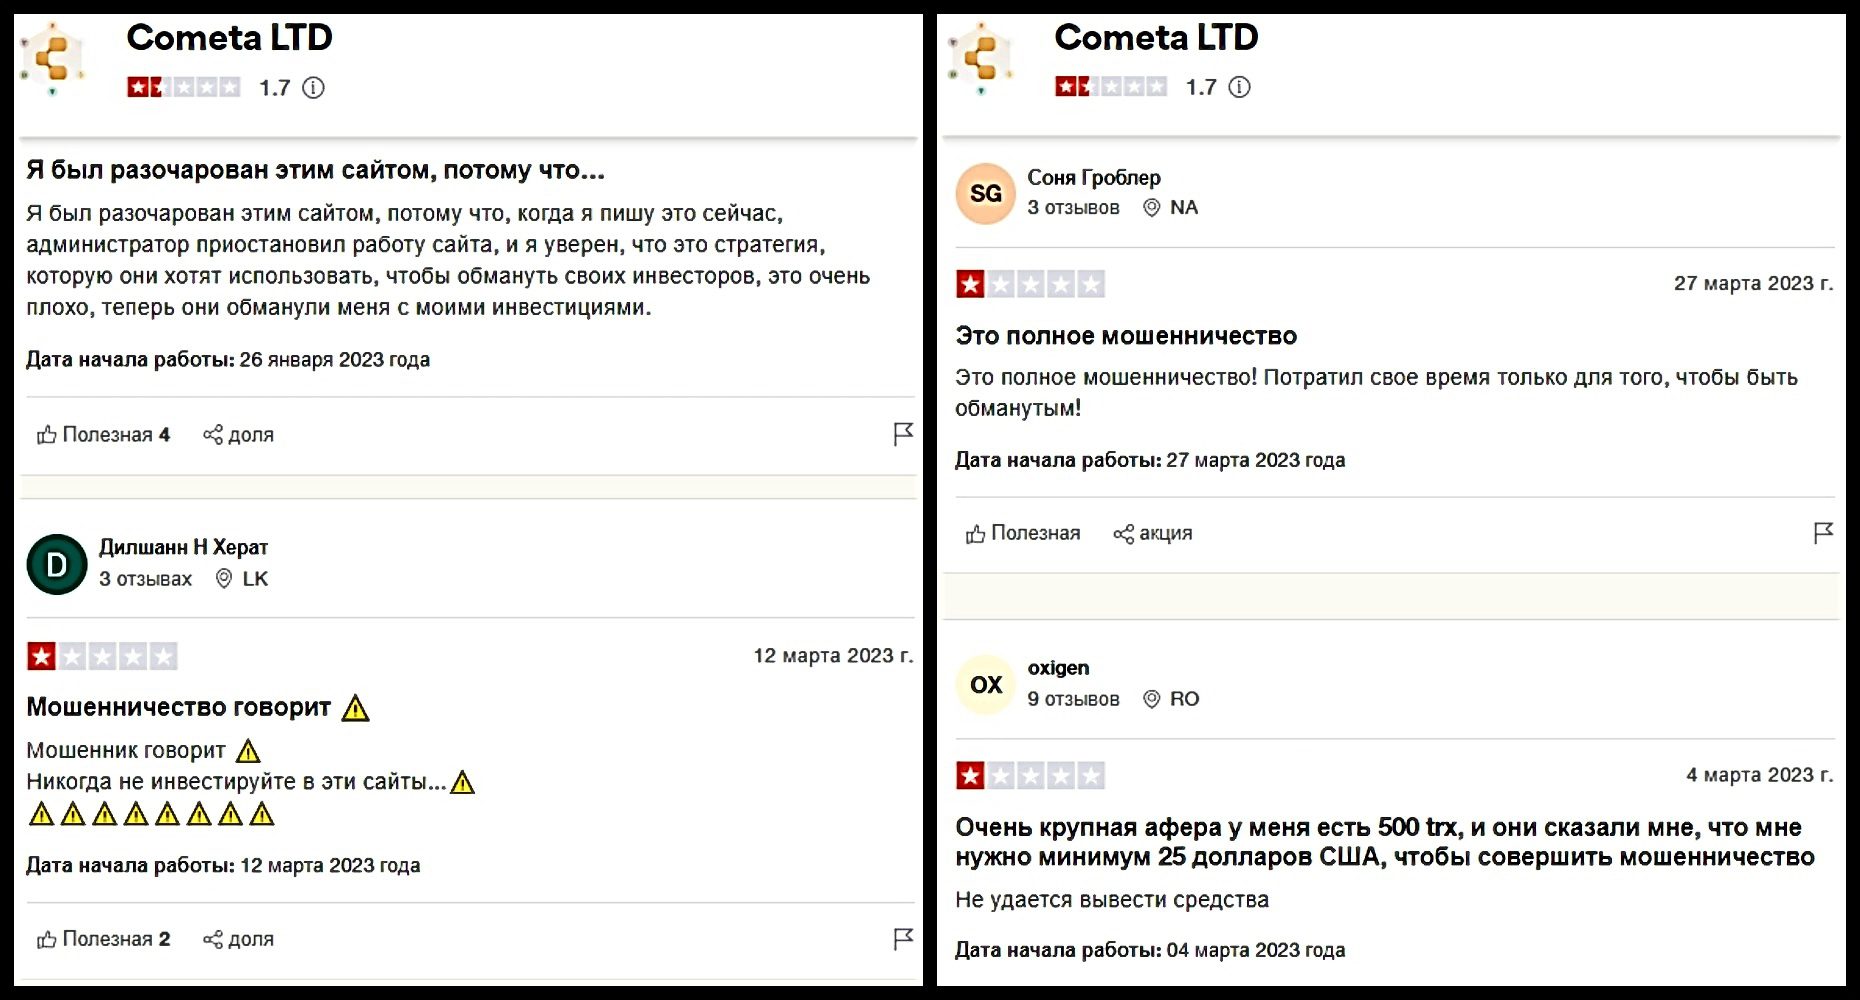Click the info icon next to left 1.7 rating
The image size is (1860, 1000).
313,88
